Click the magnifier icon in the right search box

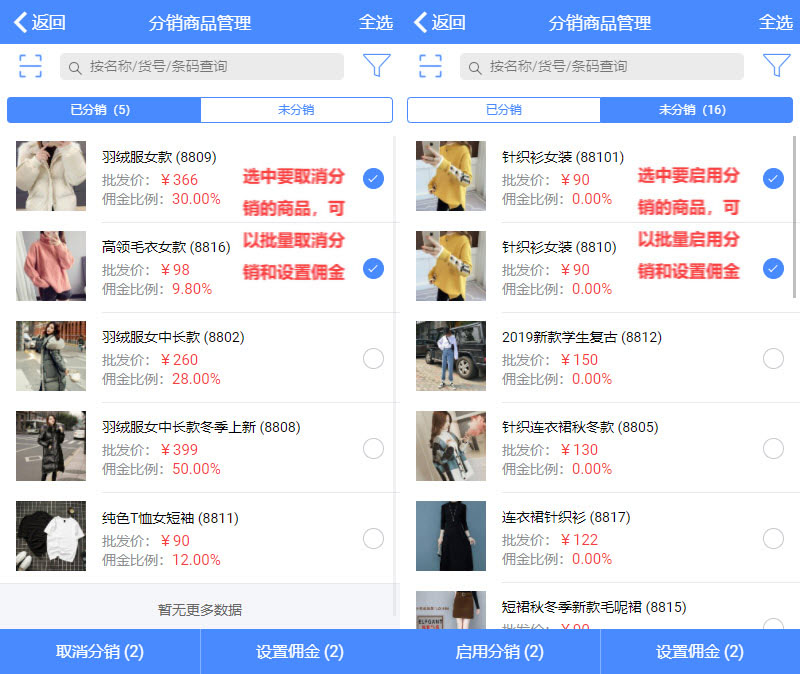coord(475,67)
